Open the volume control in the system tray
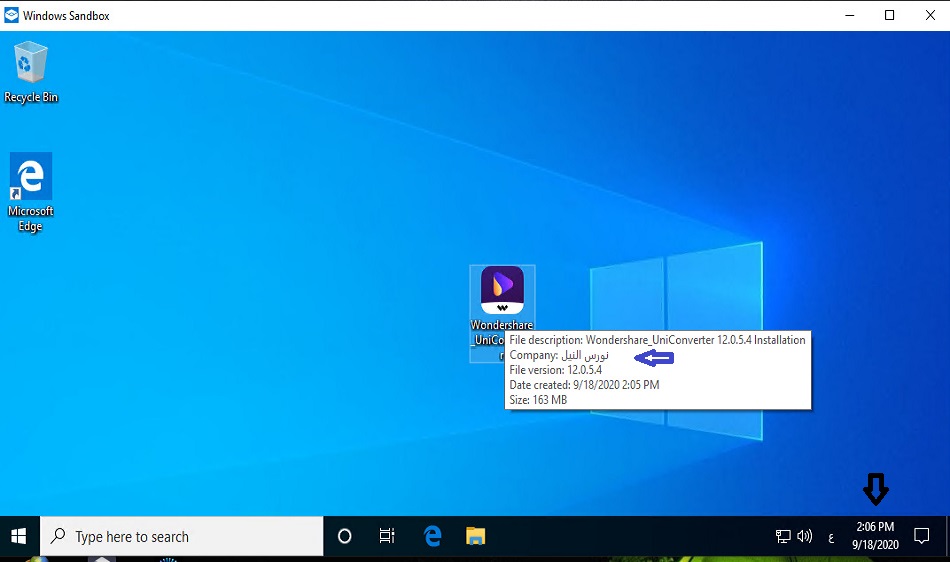Screen dimensions: 950x562 tap(805, 537)
